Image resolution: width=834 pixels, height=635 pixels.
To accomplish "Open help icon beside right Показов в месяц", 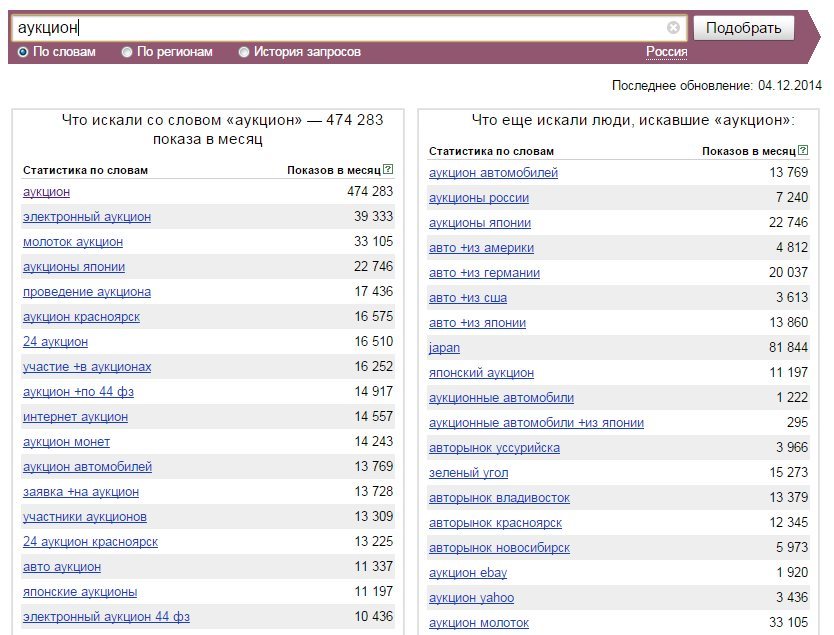I will 803,150.
